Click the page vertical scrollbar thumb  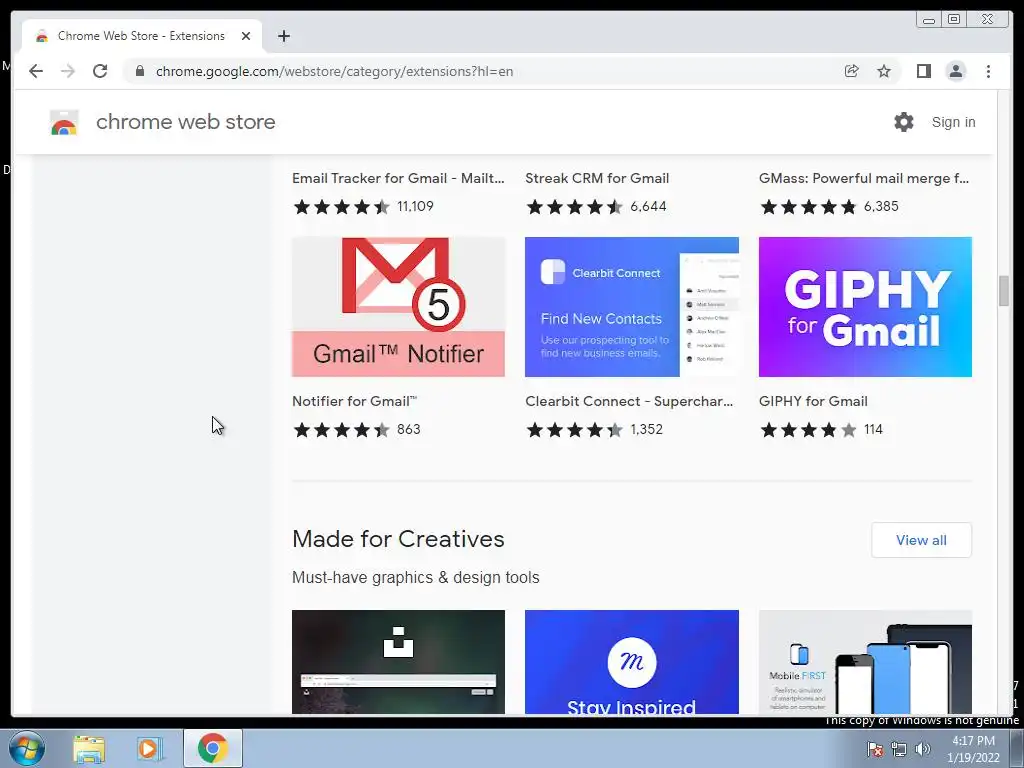pos(1004,291)
